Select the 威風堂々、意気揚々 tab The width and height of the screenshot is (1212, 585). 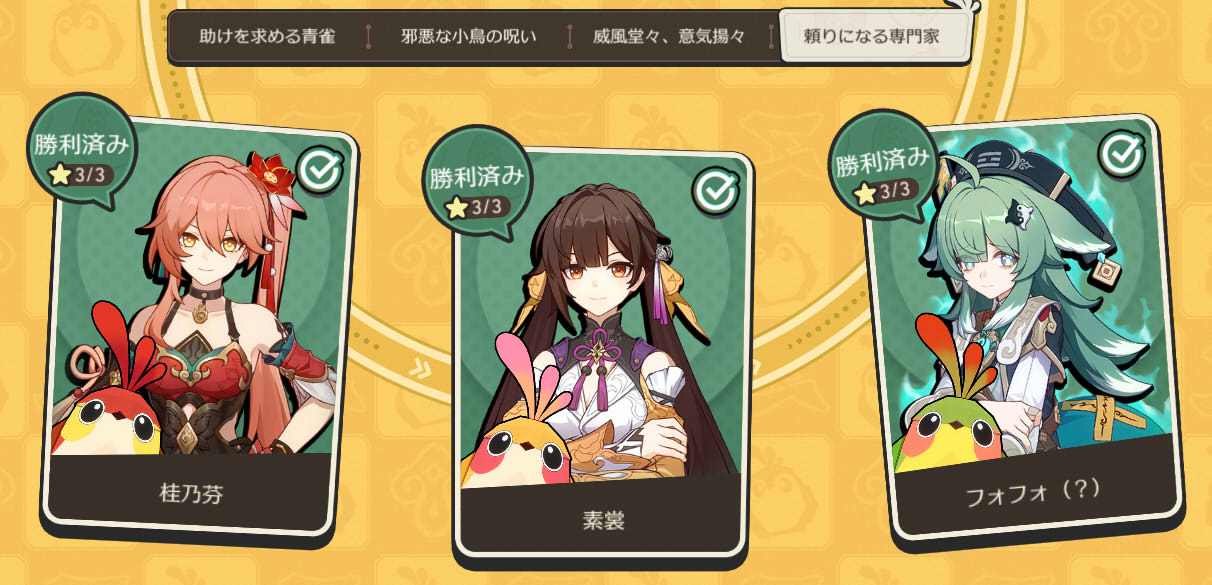point(669,38)
